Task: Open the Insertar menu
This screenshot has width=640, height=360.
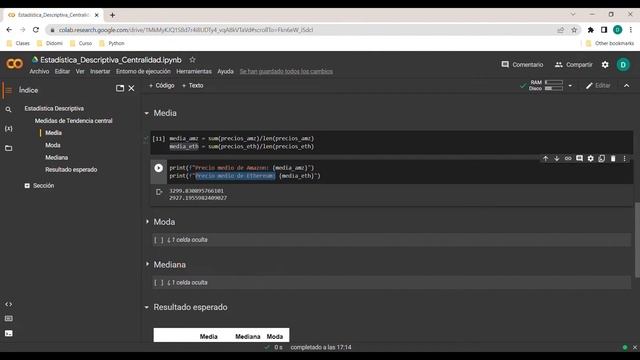Action: click(100, 71)
